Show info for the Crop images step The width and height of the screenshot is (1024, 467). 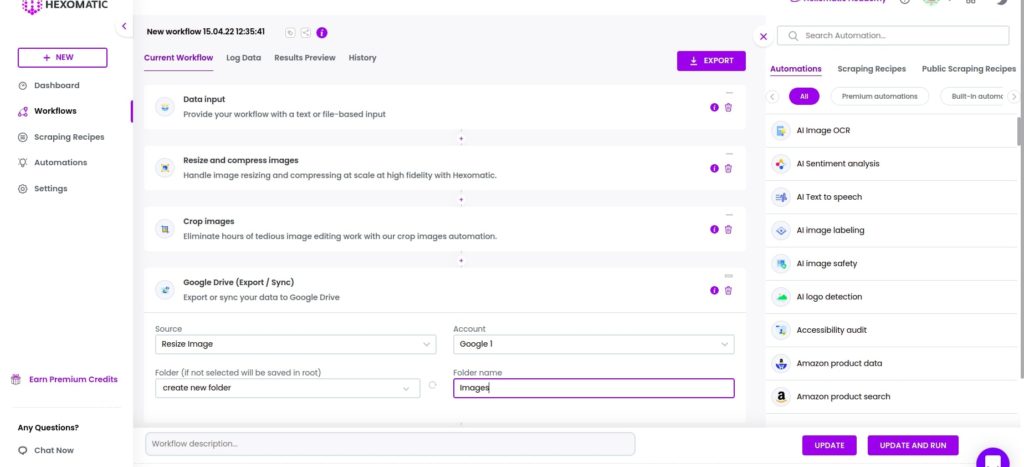pos(714,229)
